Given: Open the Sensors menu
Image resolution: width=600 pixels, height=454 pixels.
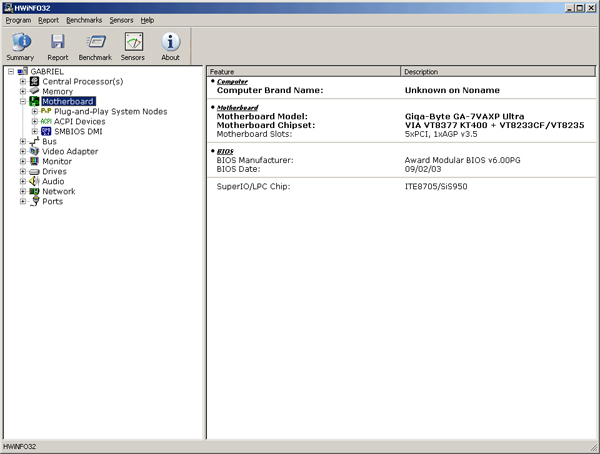Looking at the screenshot, I should tap(121, 20).
